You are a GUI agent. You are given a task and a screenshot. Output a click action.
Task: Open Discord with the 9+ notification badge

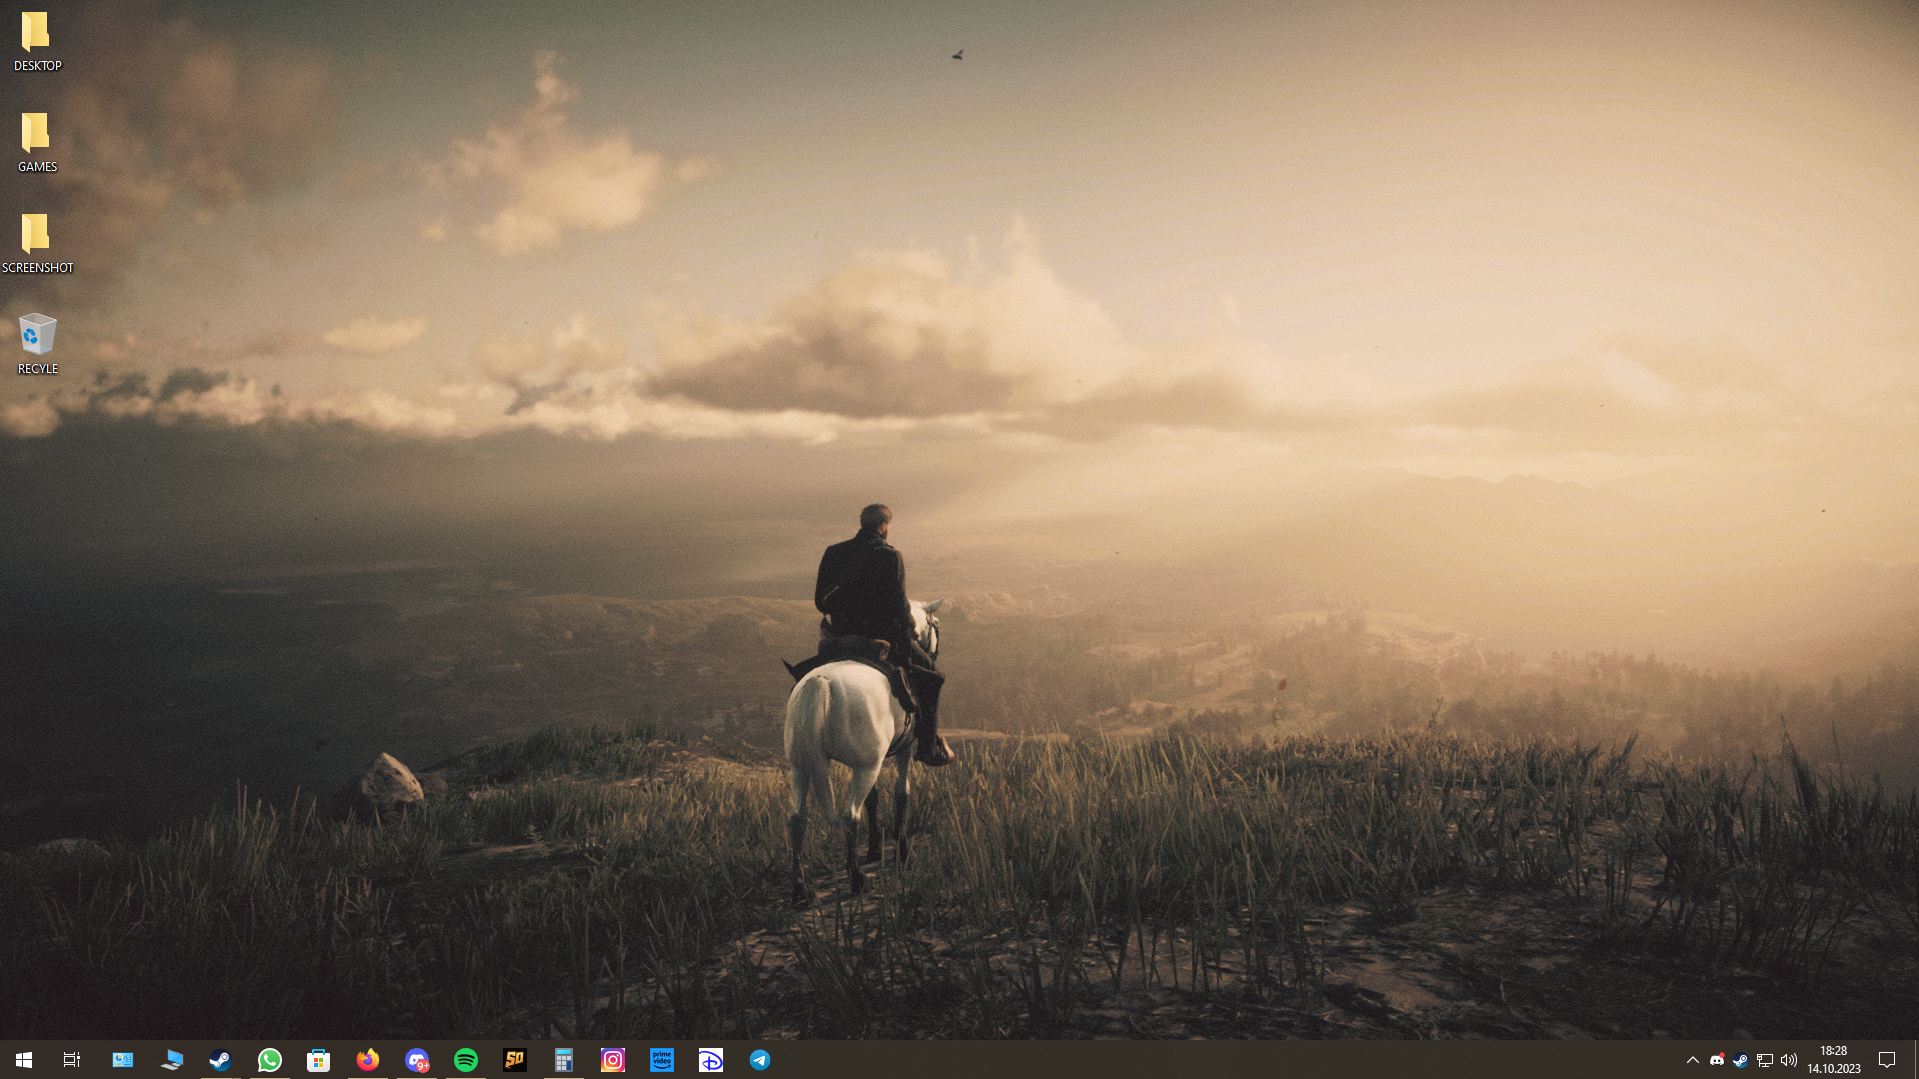[417, 1060]
